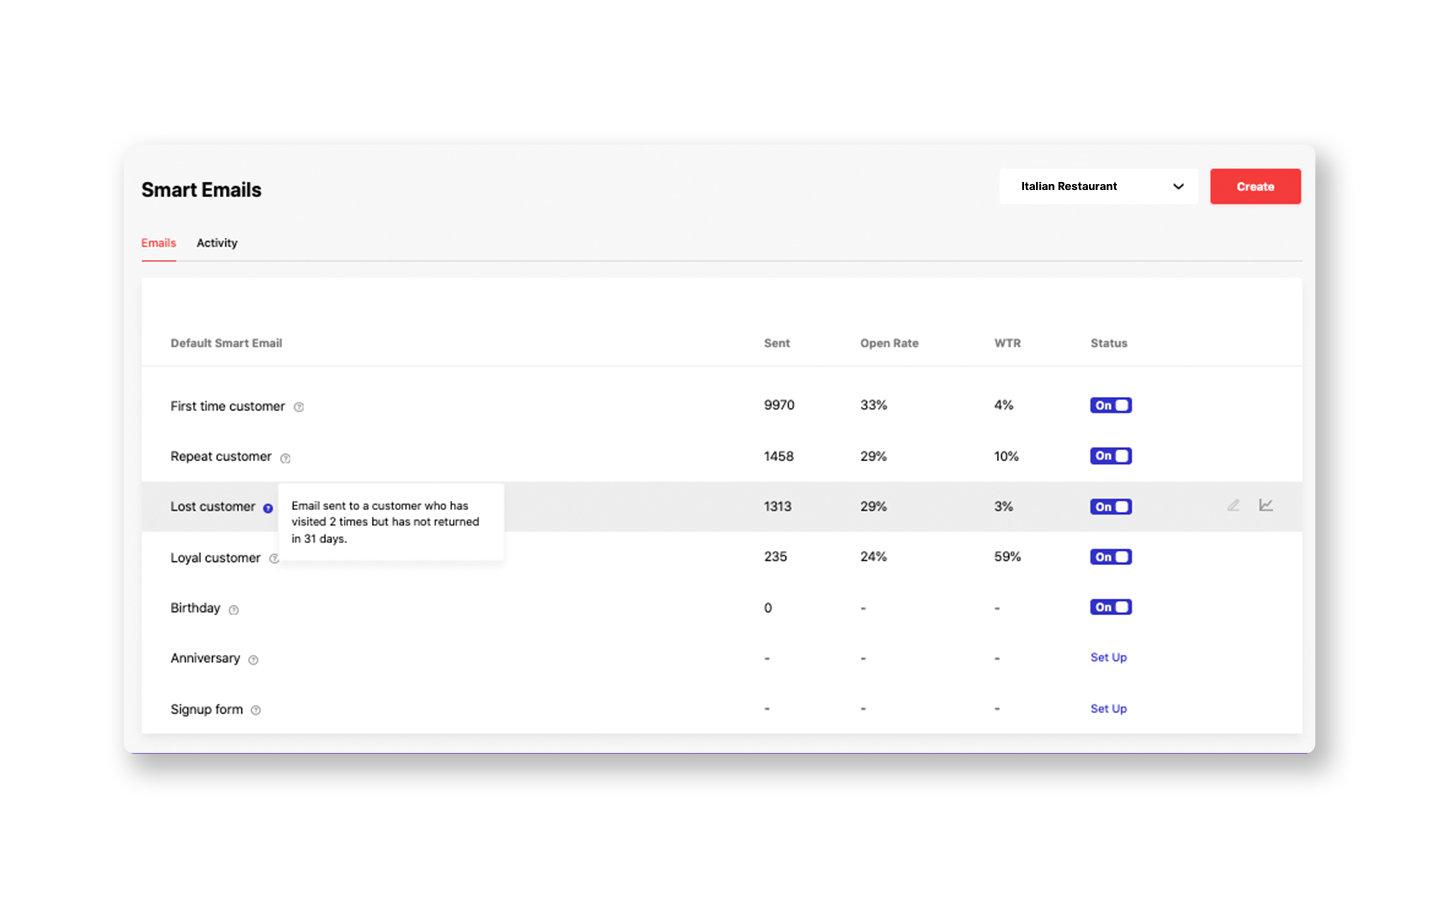Toggle off First time customer email status

point(1111,405)
